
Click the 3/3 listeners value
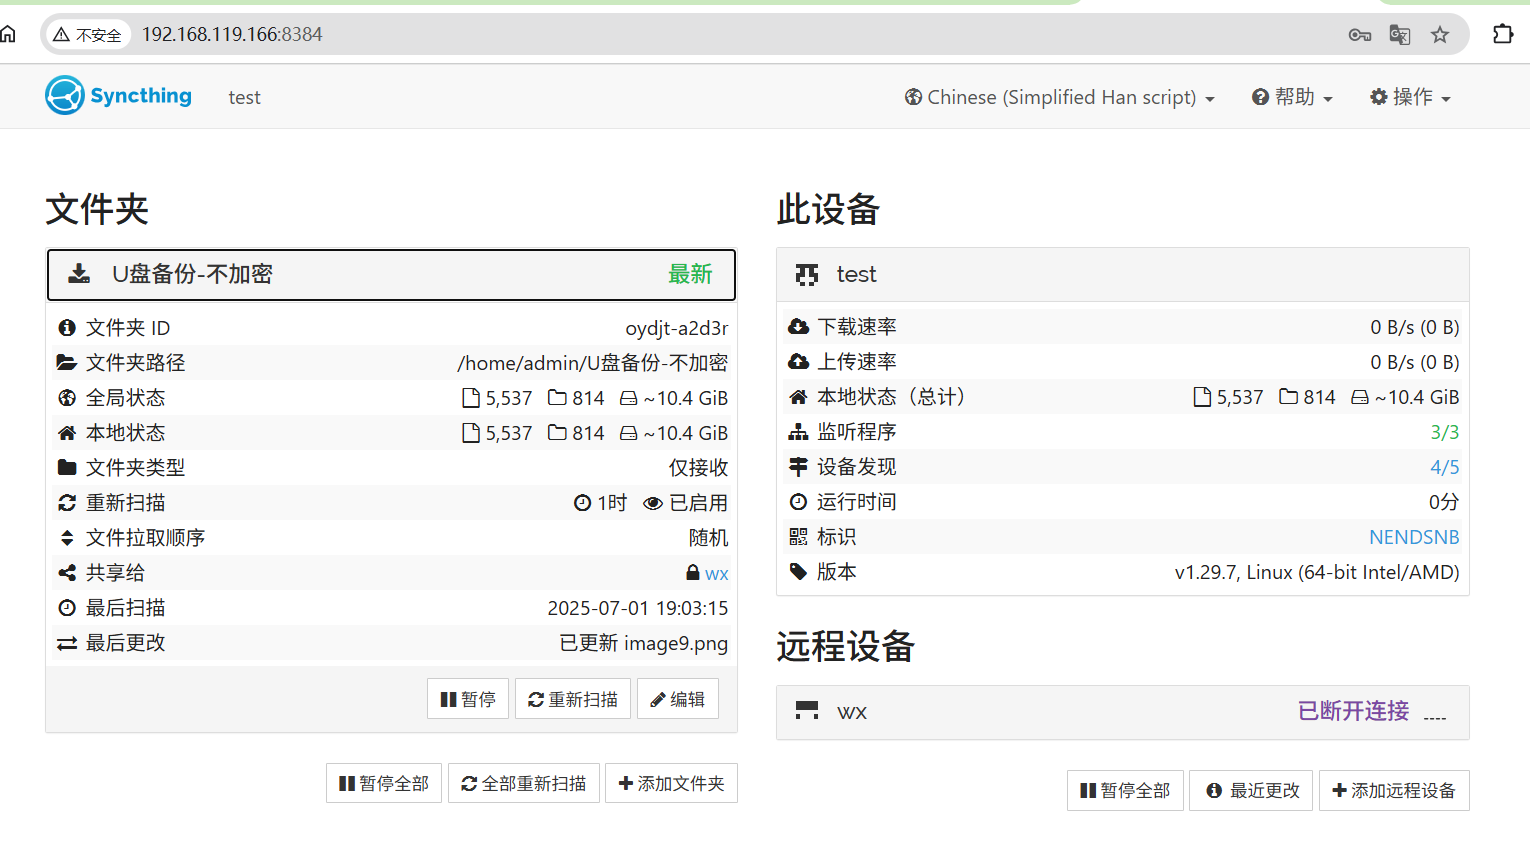1444,432
